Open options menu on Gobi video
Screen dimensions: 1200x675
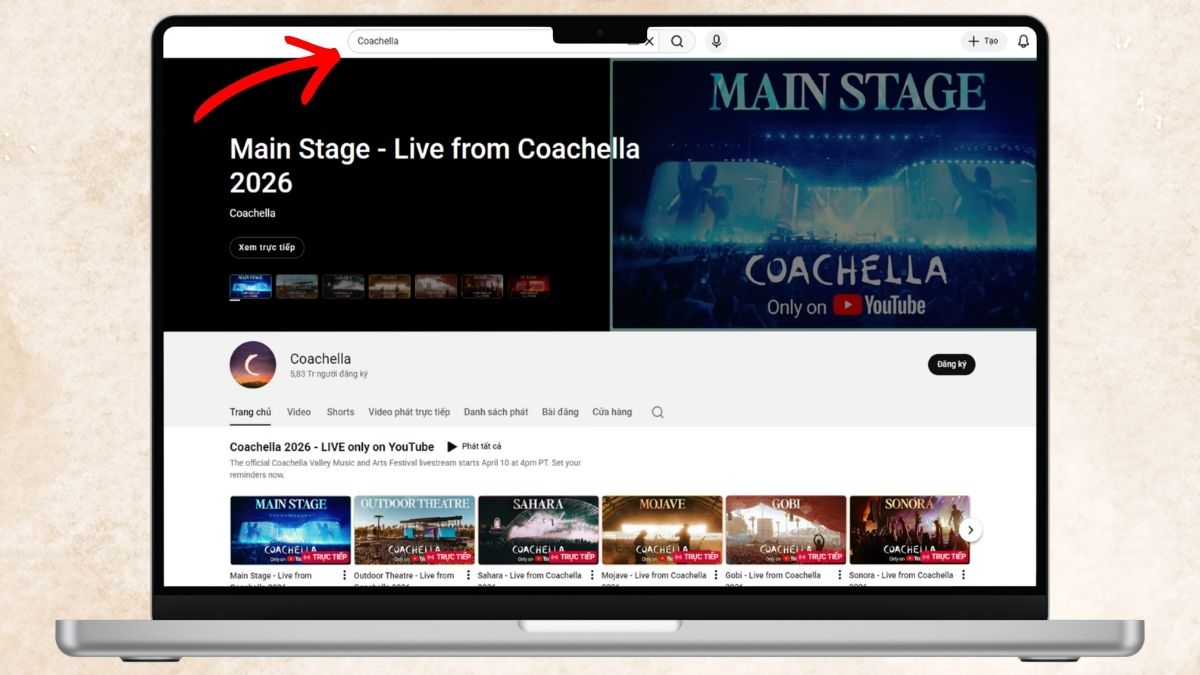coord(840,573)
